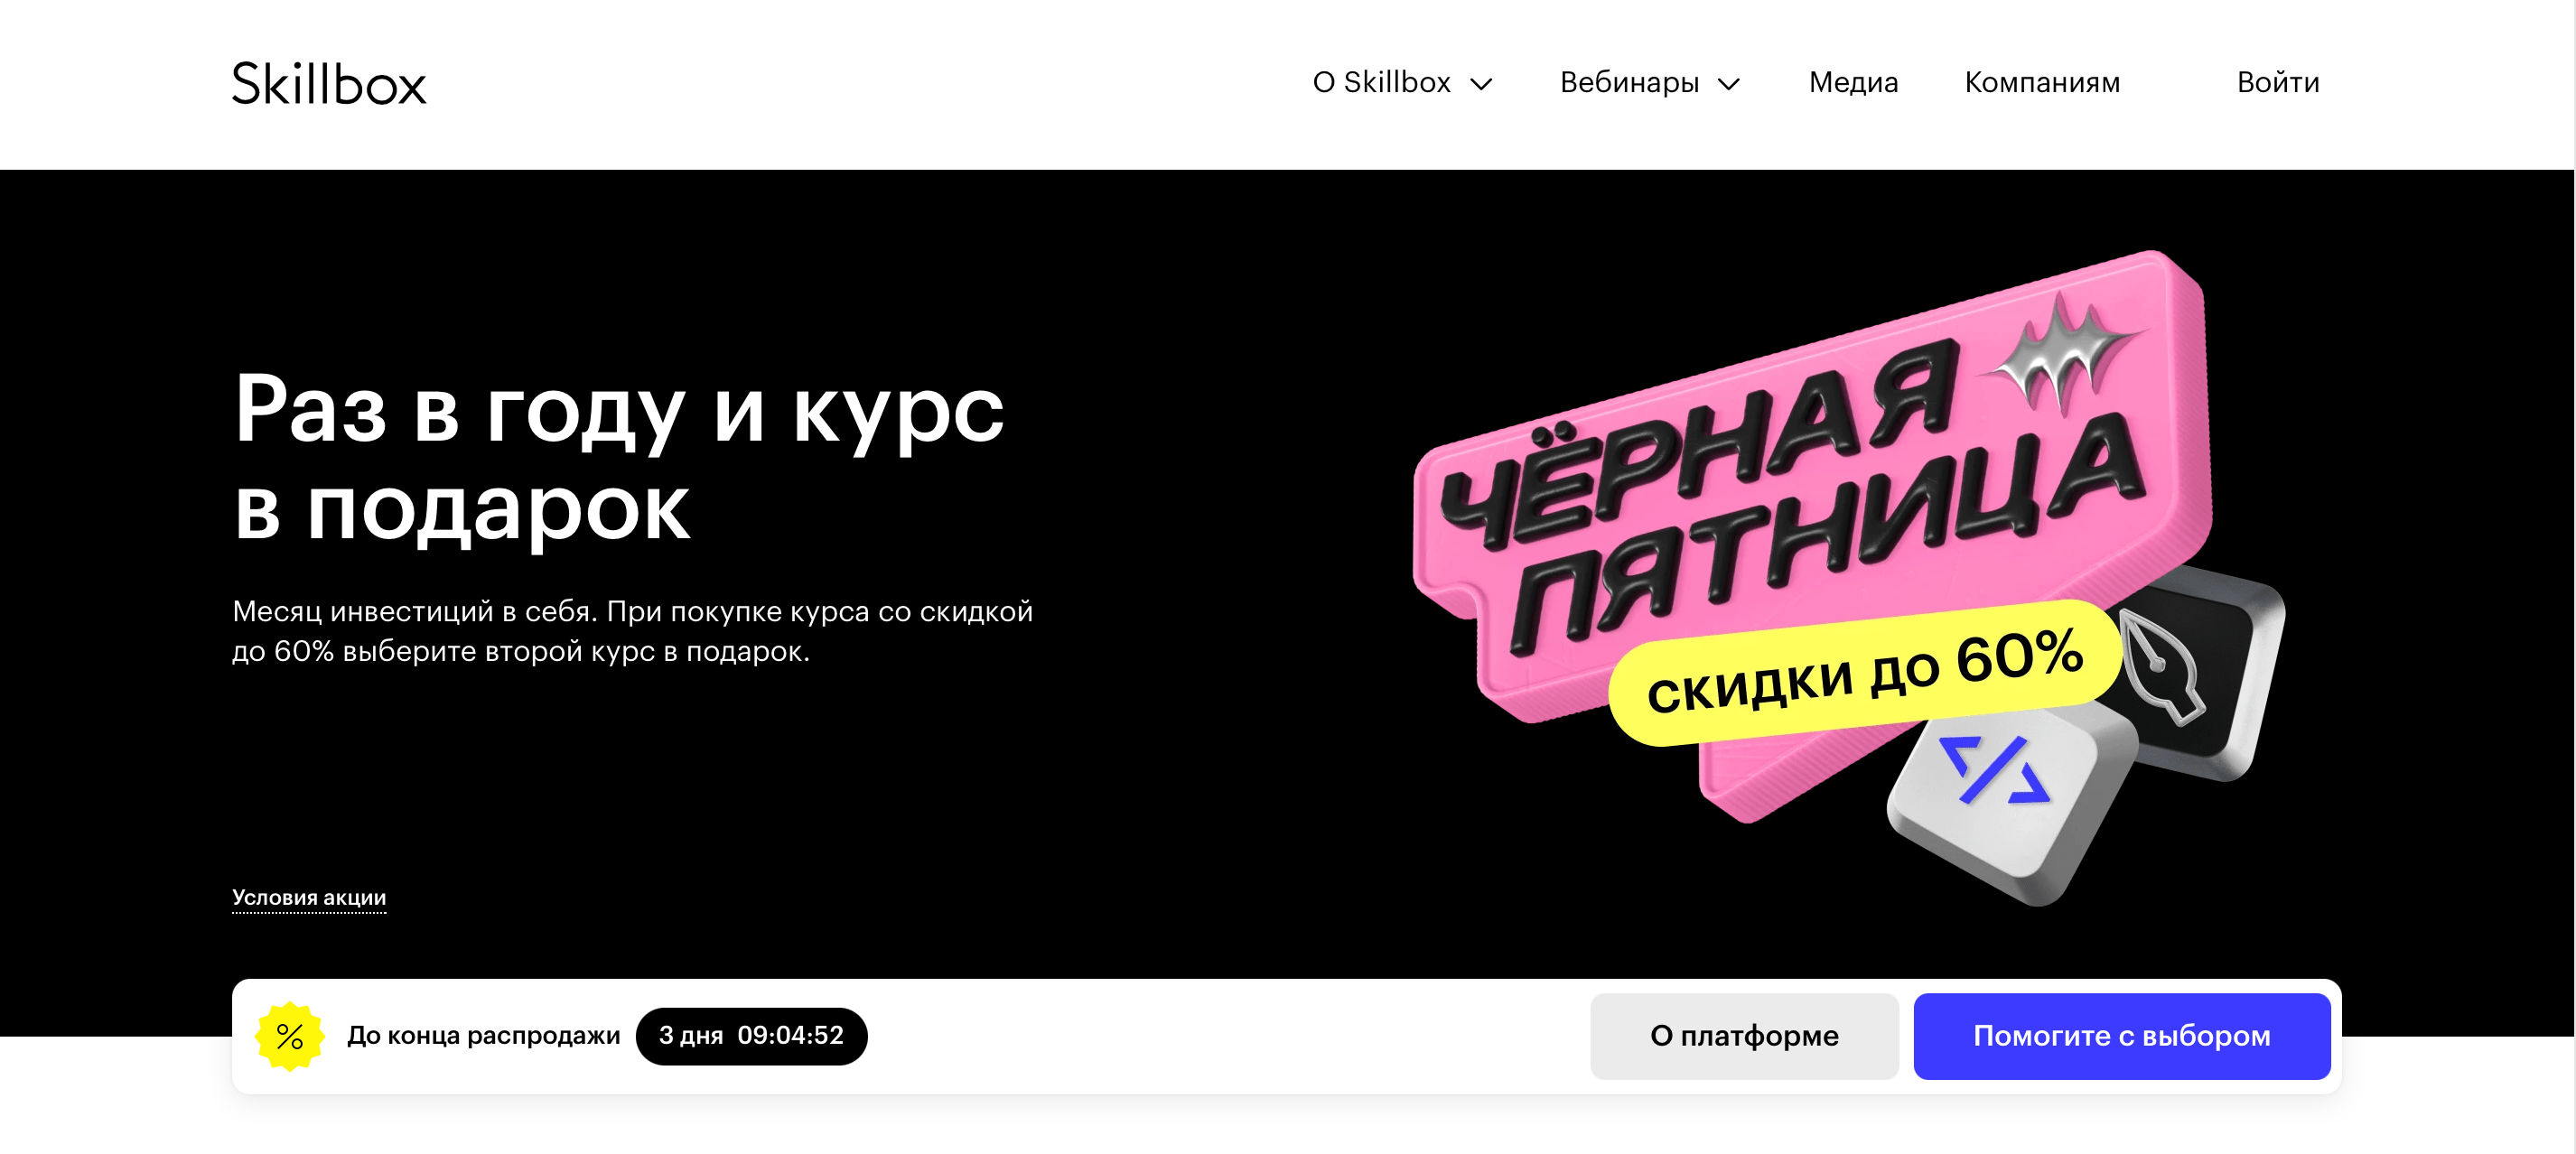Go to the "Медиа" section
Image resolution: width=2576 pixels, height=1154 pixels.
(1853, 82)
